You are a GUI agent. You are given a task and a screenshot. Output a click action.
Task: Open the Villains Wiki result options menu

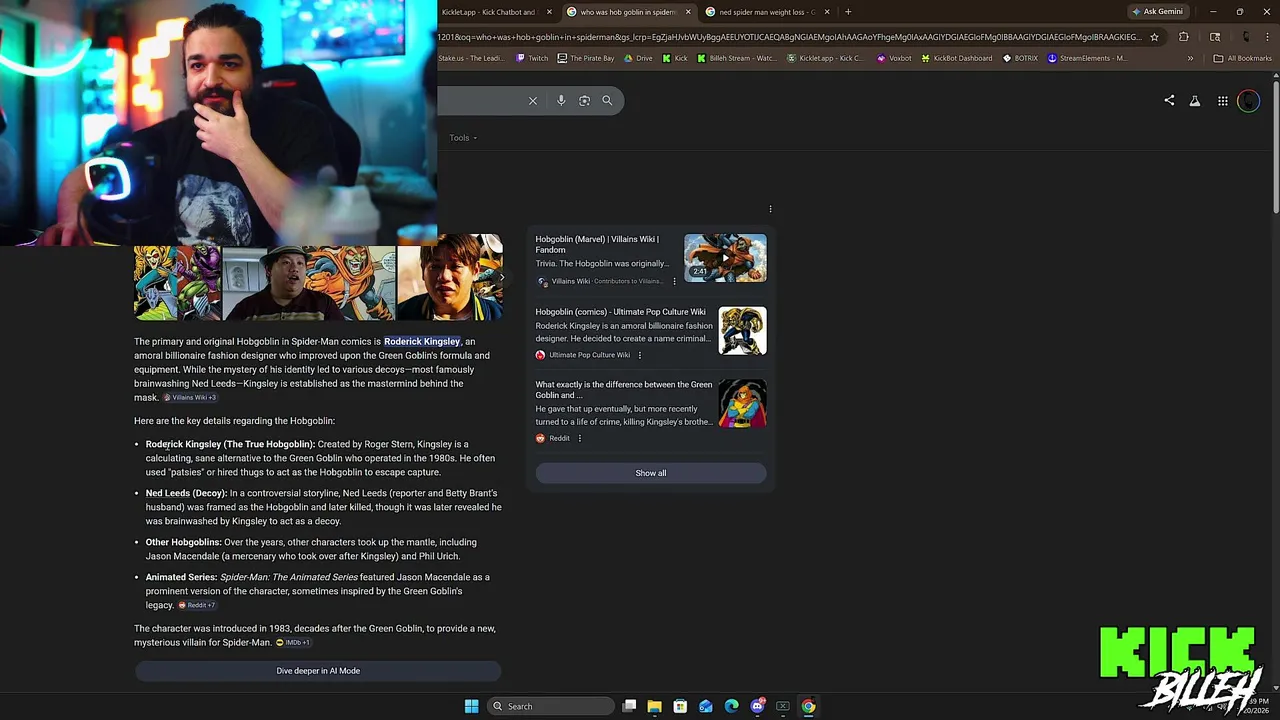point(674,281)
